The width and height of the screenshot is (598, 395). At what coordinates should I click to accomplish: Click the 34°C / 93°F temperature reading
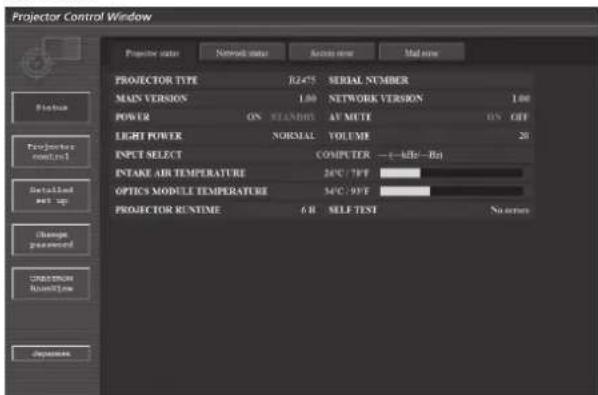click(x=346, y=191)
